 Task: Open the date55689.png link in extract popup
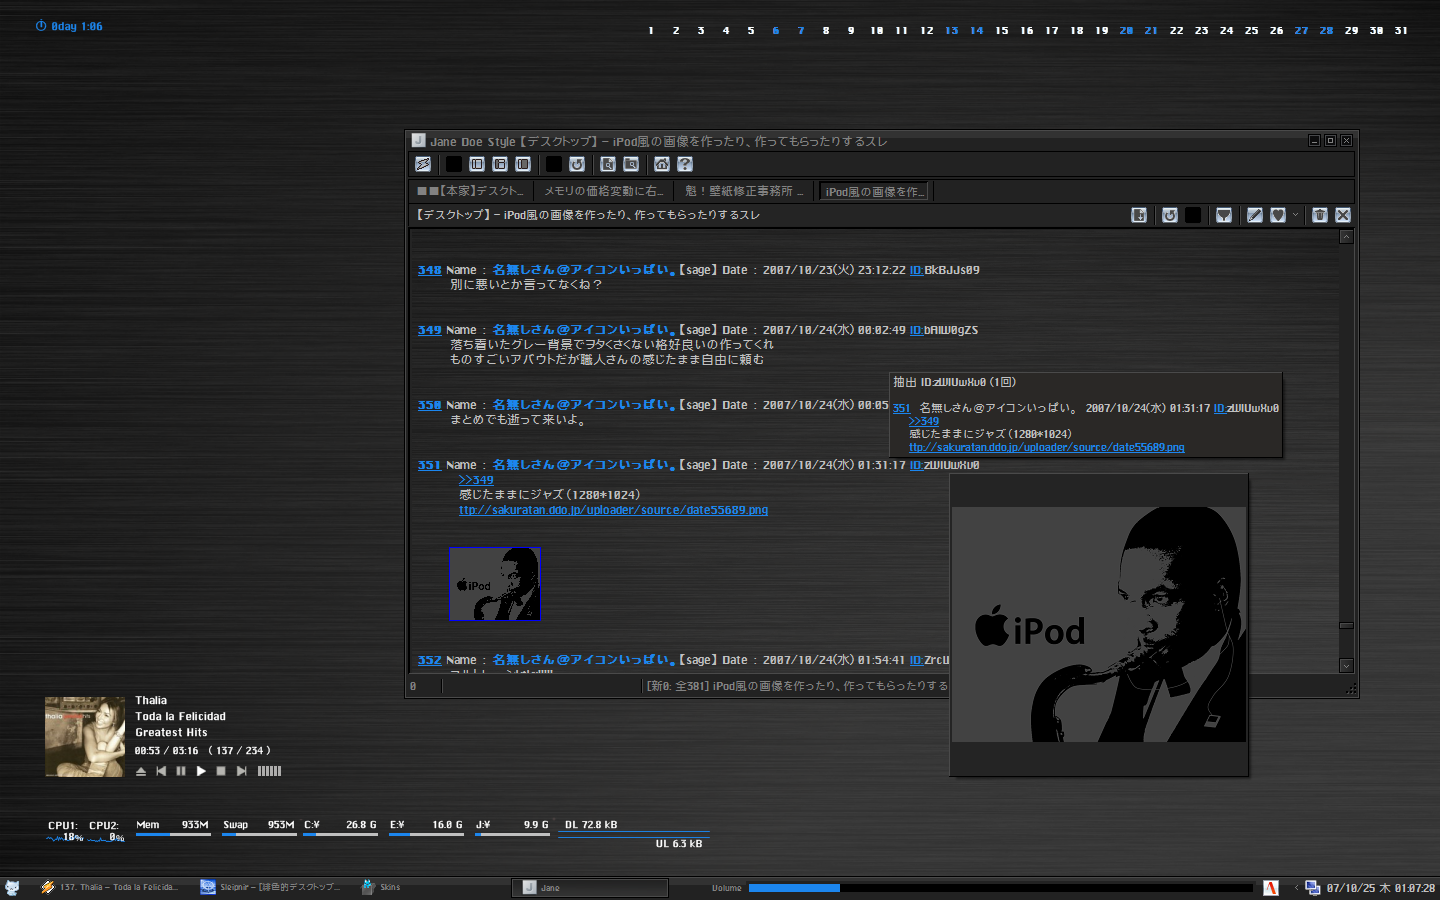coord(1046,447)
